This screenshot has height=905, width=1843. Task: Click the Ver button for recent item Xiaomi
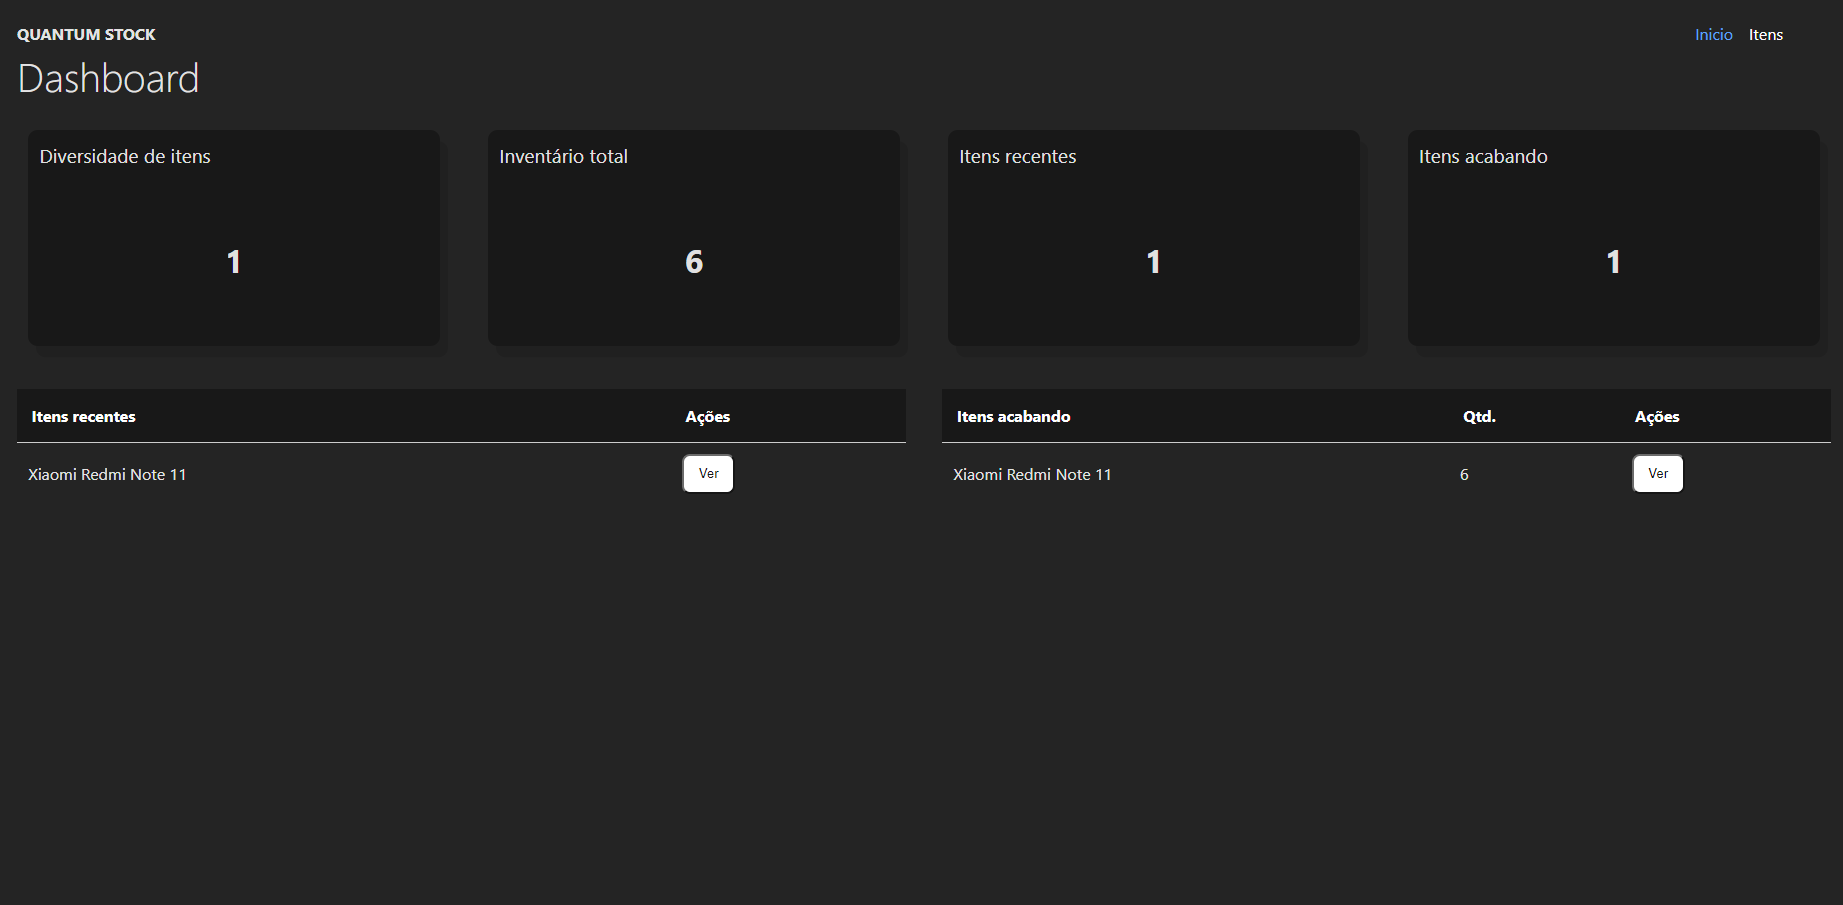707,473
